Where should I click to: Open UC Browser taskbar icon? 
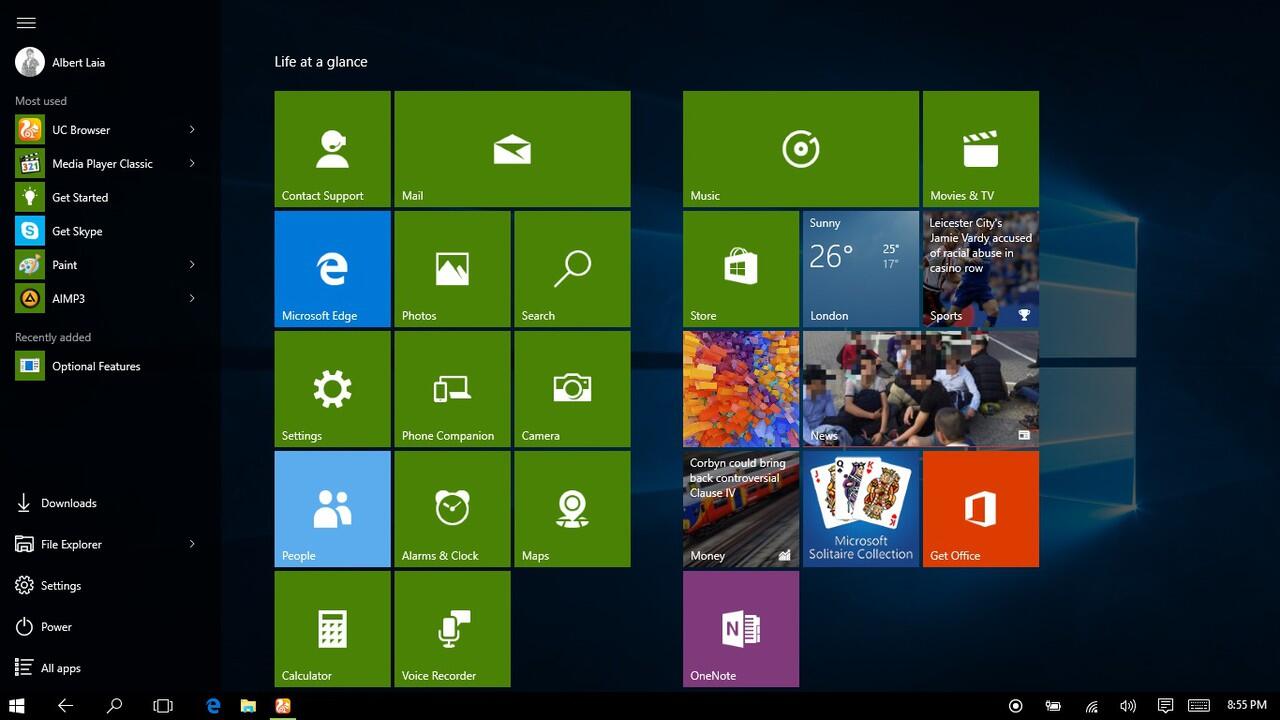pos(283,705)
